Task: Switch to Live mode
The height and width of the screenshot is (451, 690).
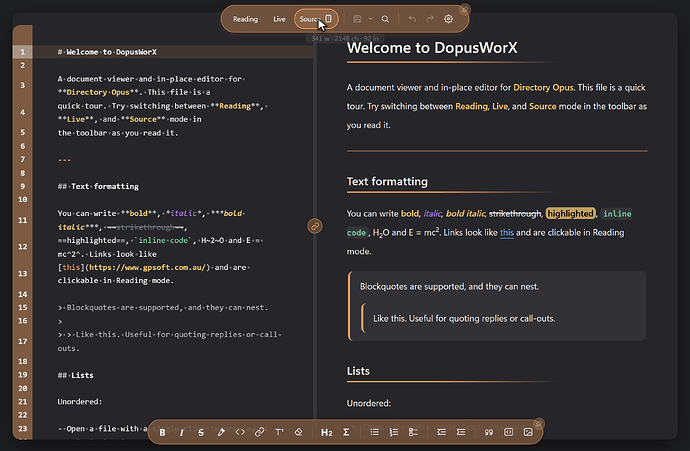Action: 279,19
